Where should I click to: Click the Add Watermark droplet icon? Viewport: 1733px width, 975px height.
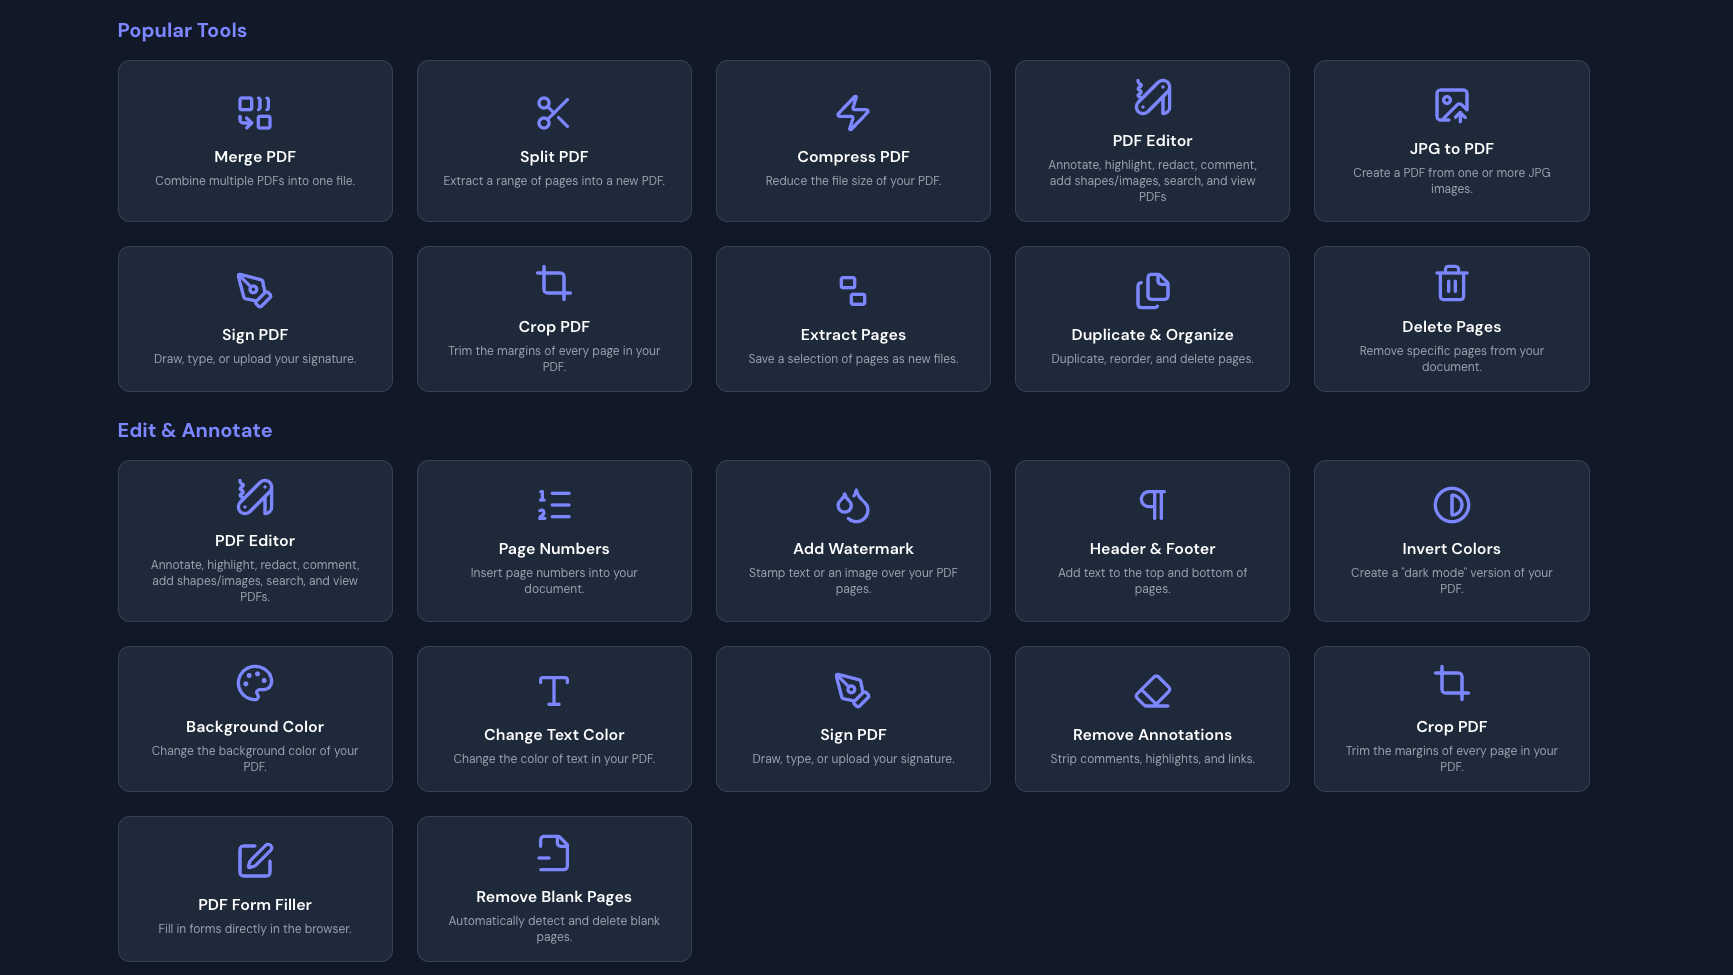[x=852, y=505]
